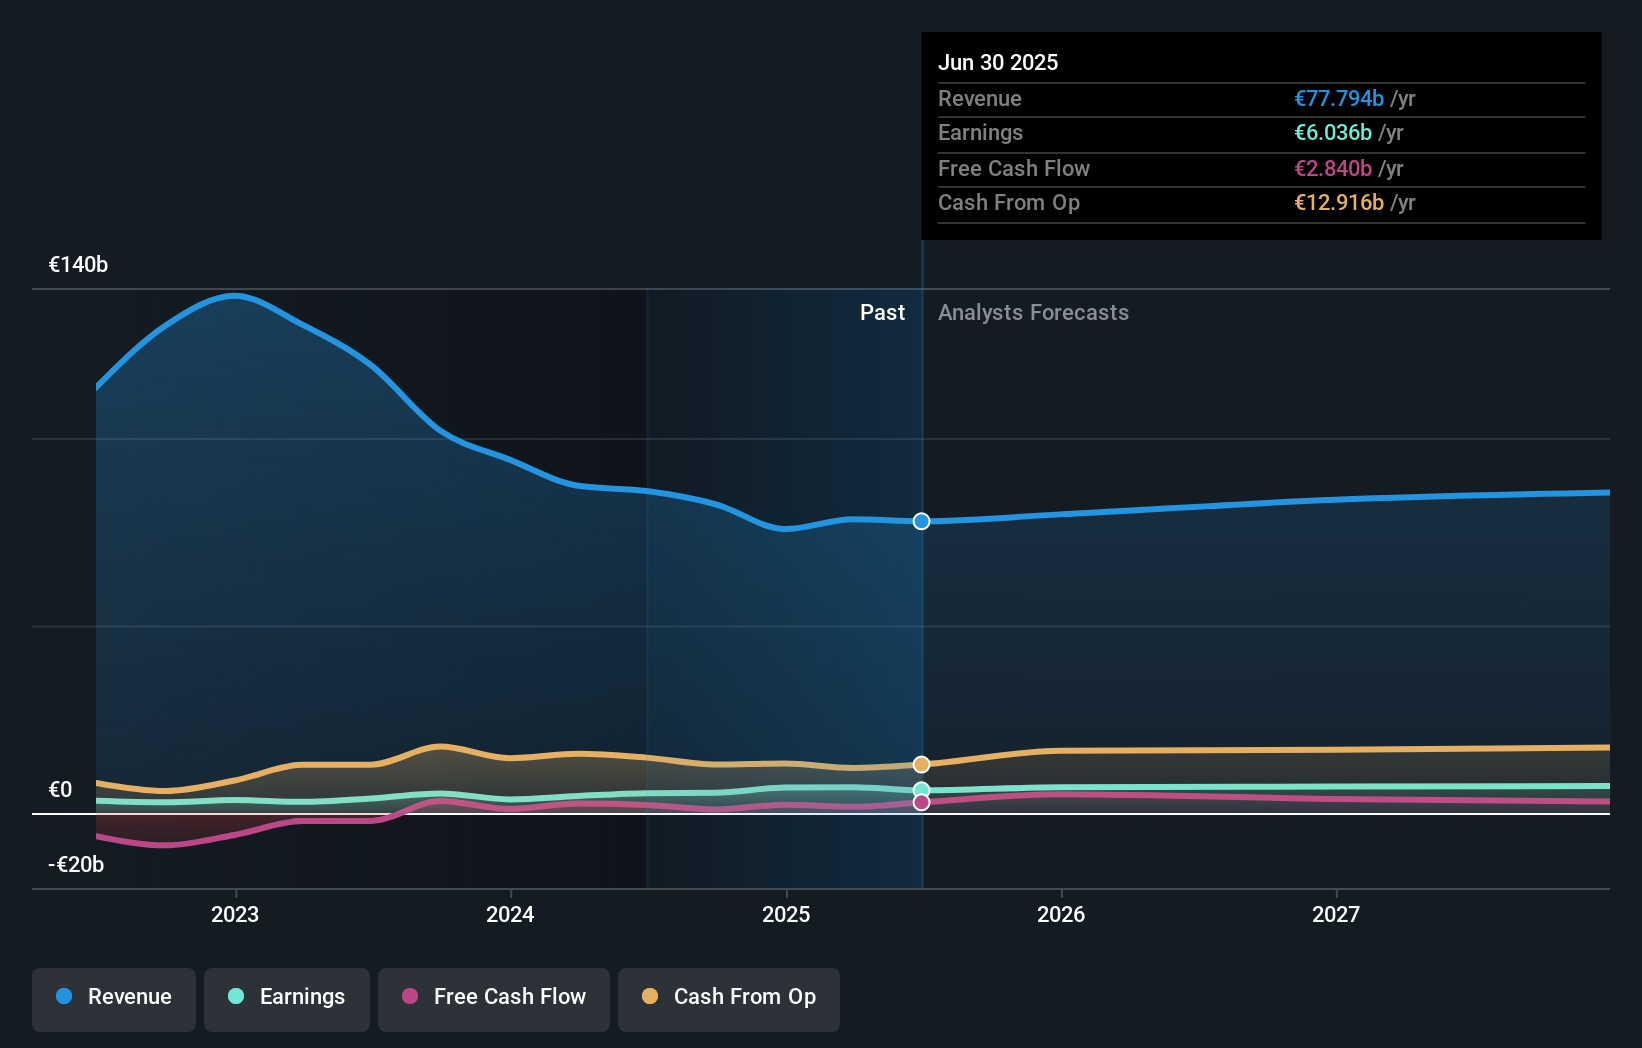The width and height of the screenshot is (1642, 1048).
Task: Click the 2026 year label on the axis
Action: pos(1062,913)
